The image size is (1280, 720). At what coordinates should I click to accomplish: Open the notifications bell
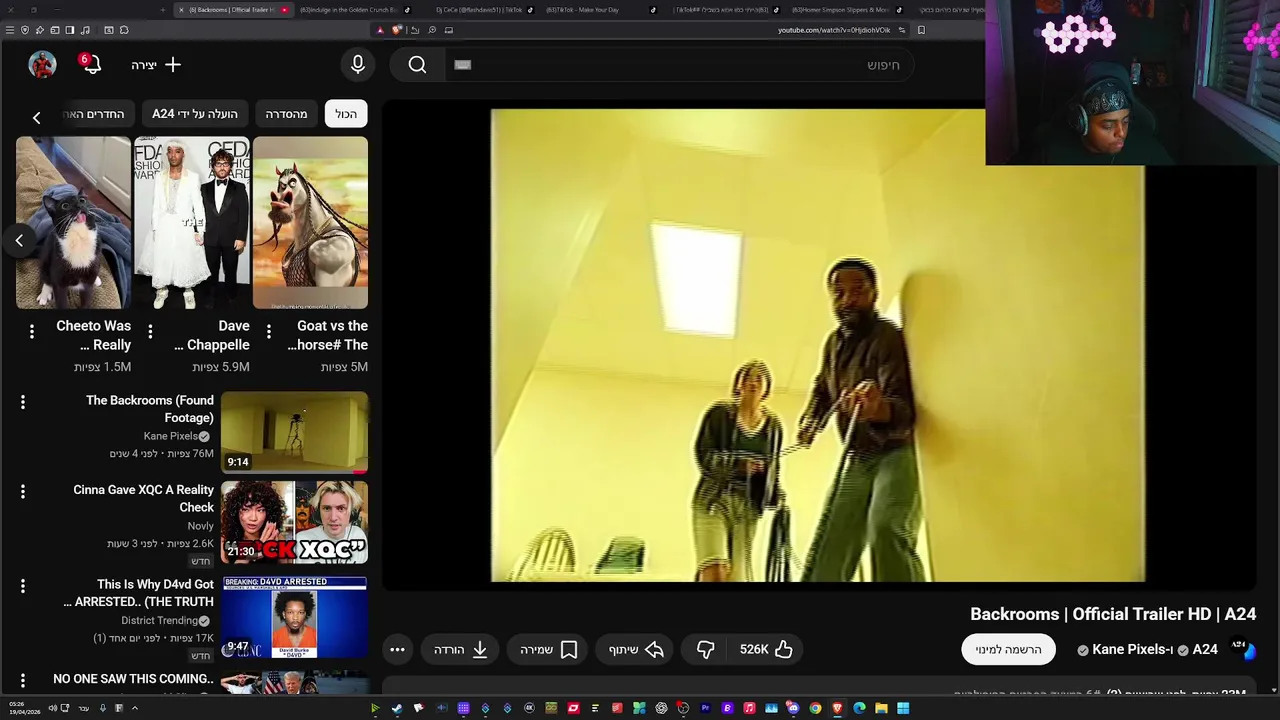pos(91,65)
